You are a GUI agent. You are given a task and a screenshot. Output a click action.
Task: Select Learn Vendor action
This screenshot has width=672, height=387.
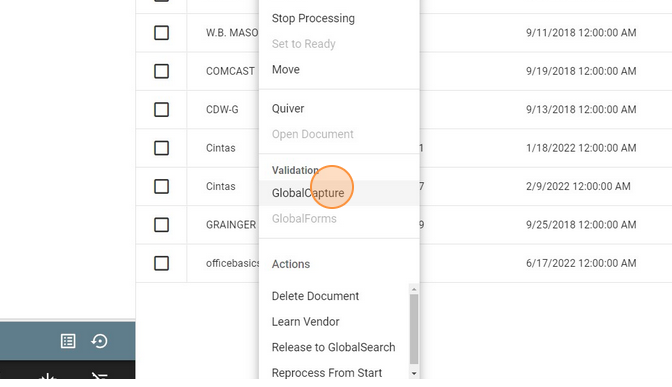coord(306,322)
